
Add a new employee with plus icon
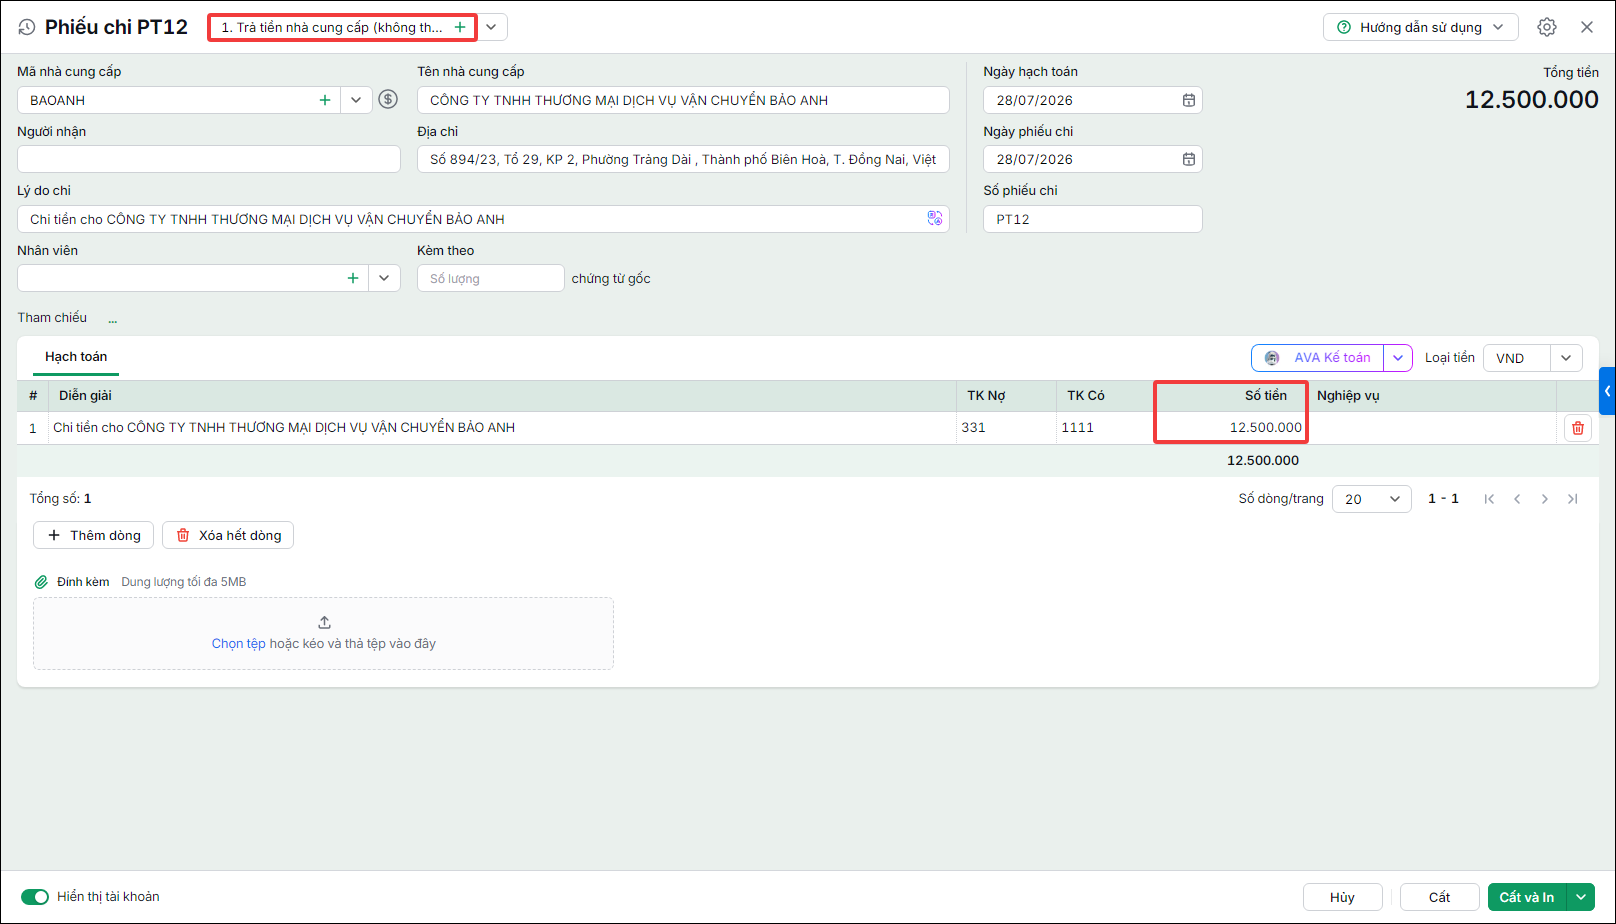point(353,278)
